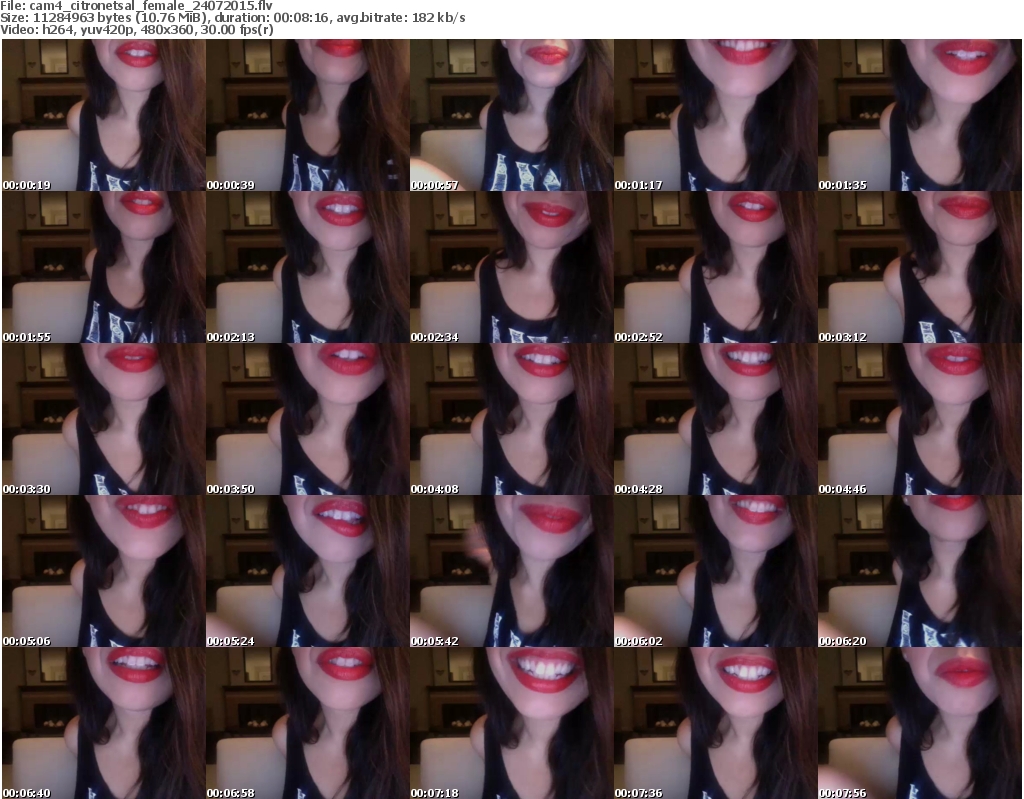The height and width of the screenshot is (799, 1024).
Task: Pick the frame marked 00:01:17
Action: (x=715, y=115)
